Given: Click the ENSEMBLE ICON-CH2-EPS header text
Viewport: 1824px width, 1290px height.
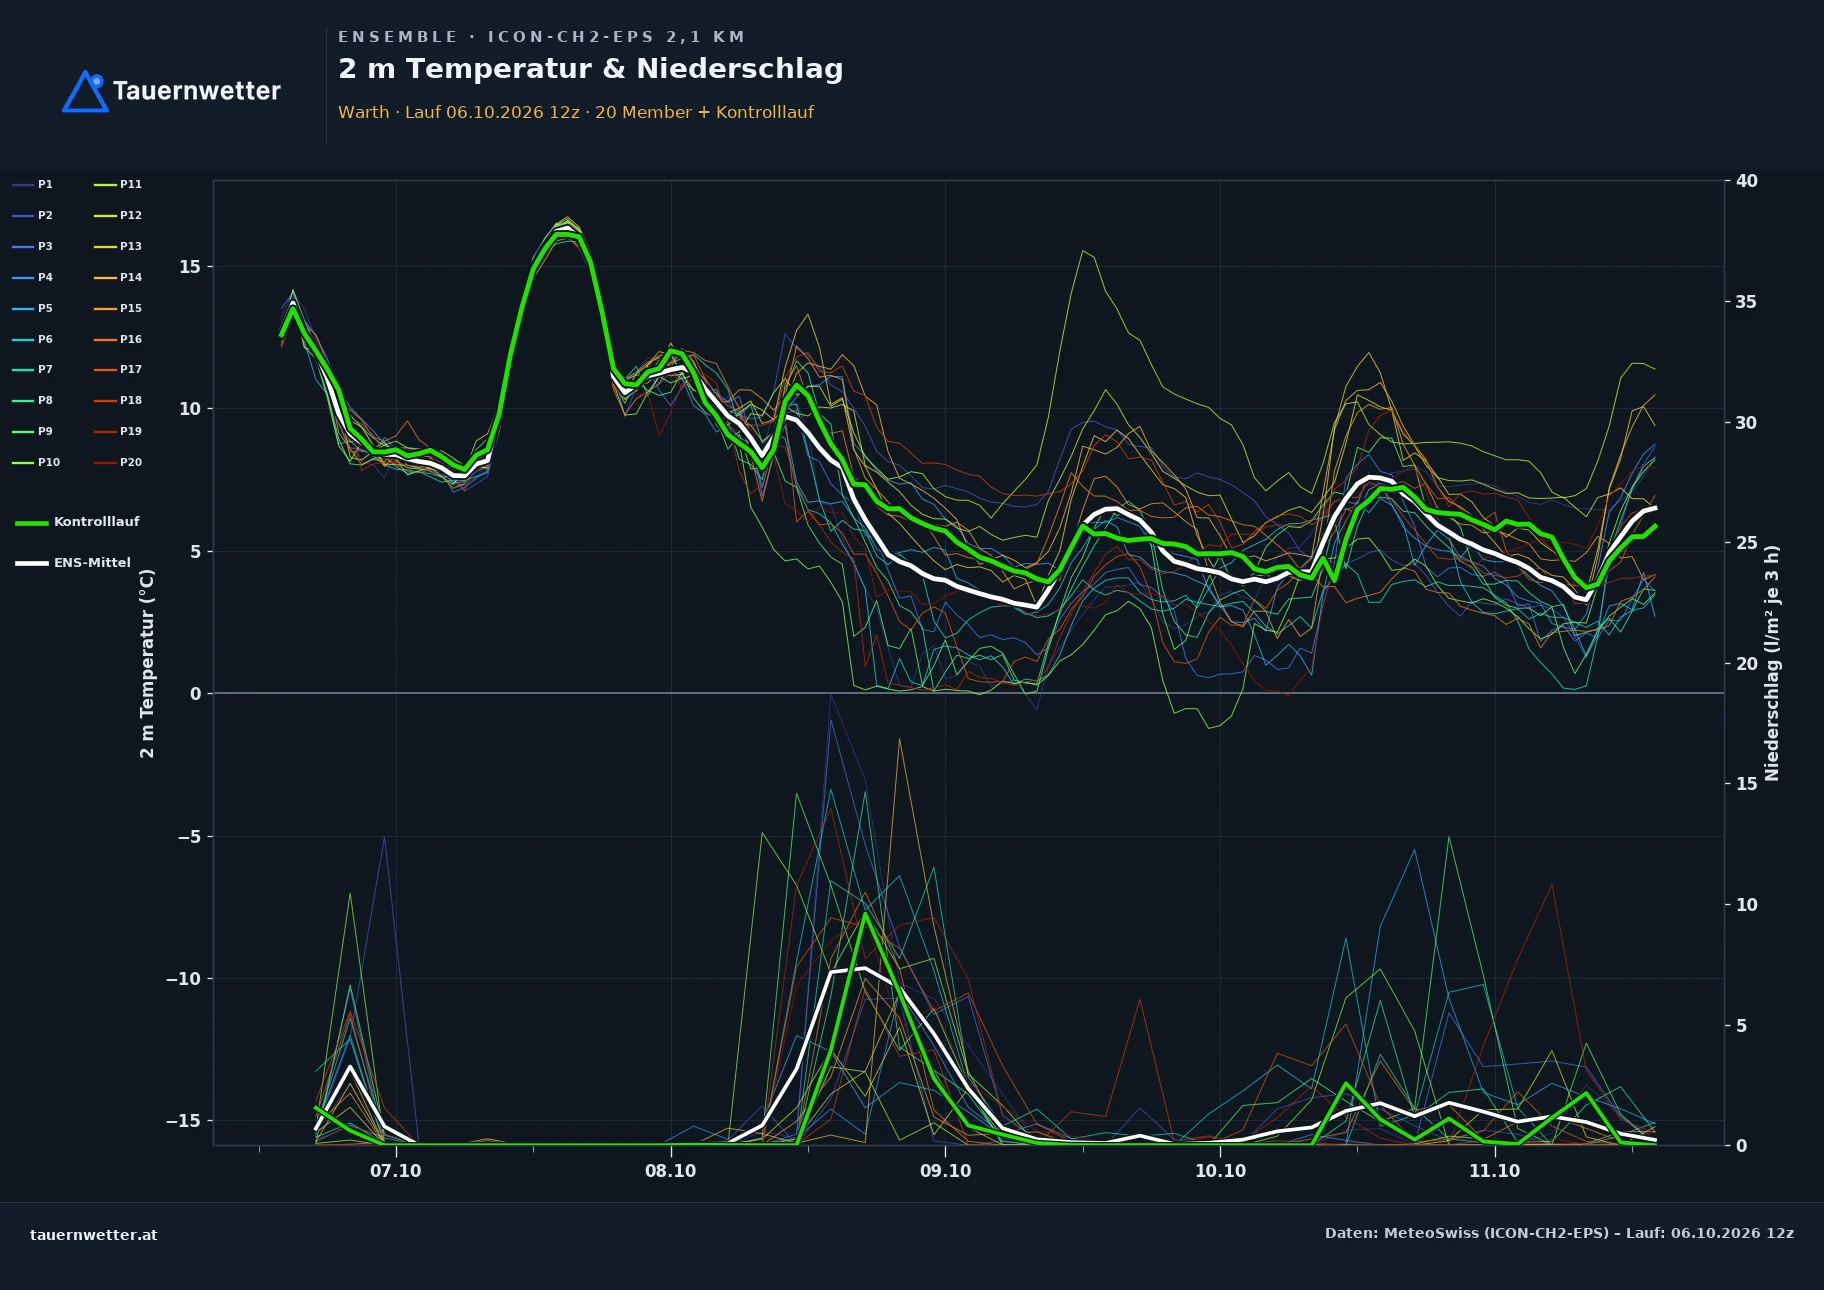Looking at the screenshot, I should tap(541, 37).
